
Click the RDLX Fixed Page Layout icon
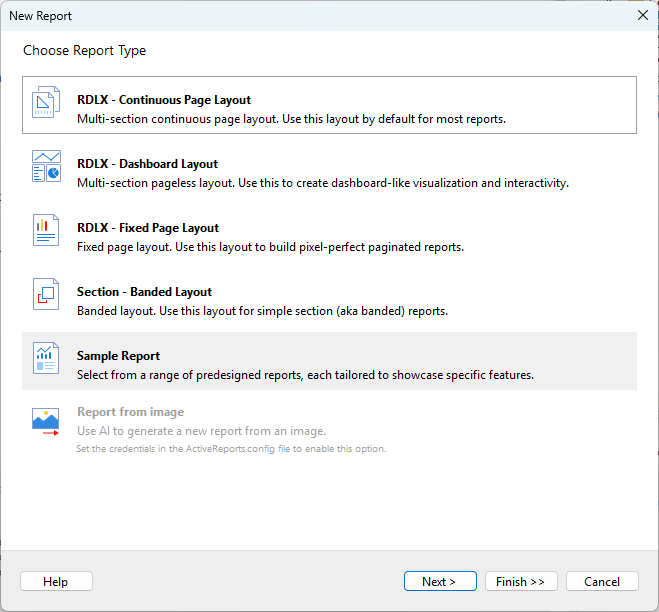tap(46, 230)
